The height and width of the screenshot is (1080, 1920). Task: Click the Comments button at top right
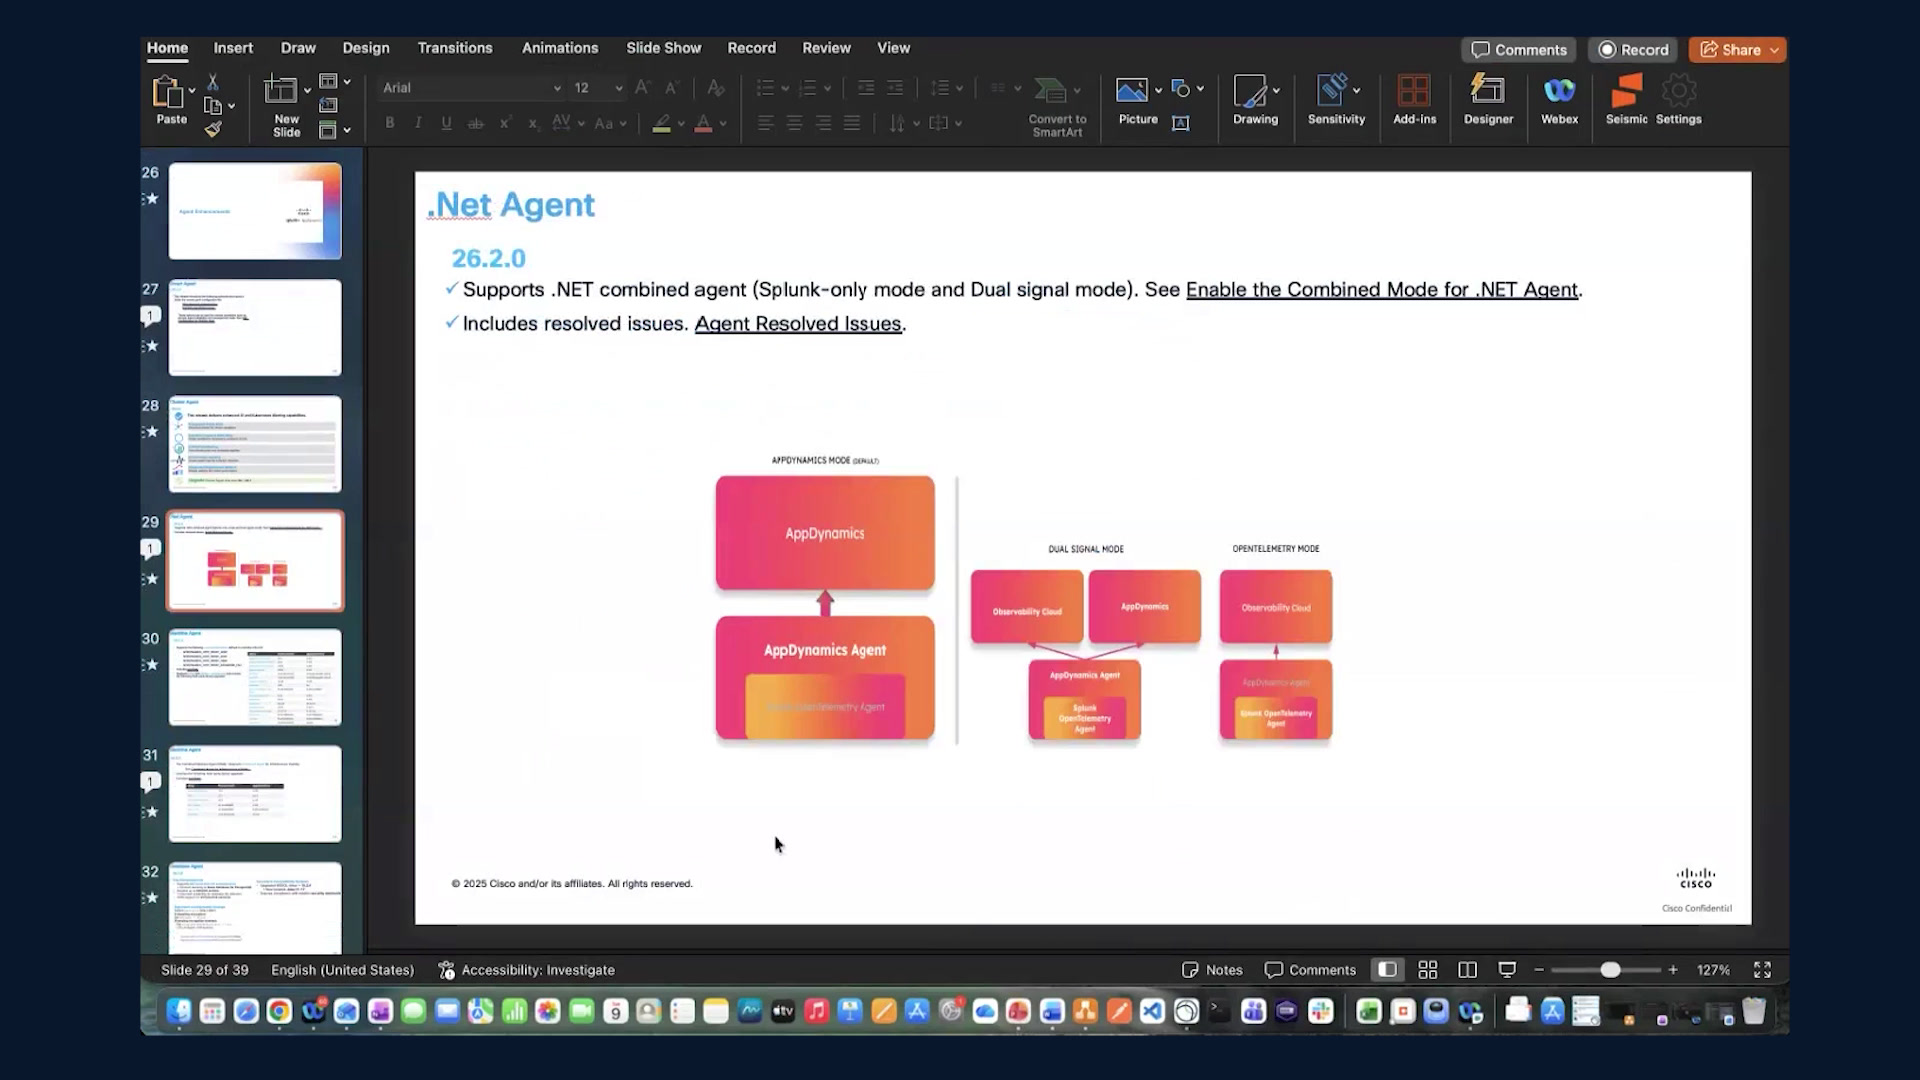coord(1519,50)
